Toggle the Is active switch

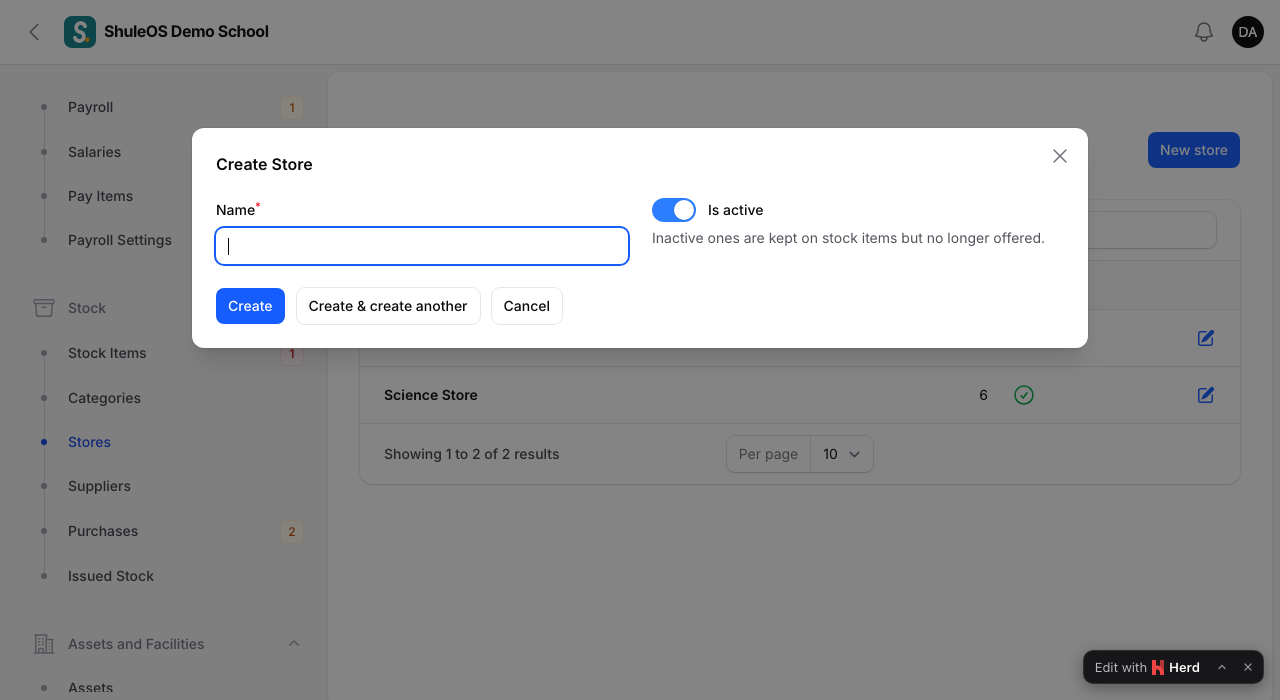click(x=674, y=210)
